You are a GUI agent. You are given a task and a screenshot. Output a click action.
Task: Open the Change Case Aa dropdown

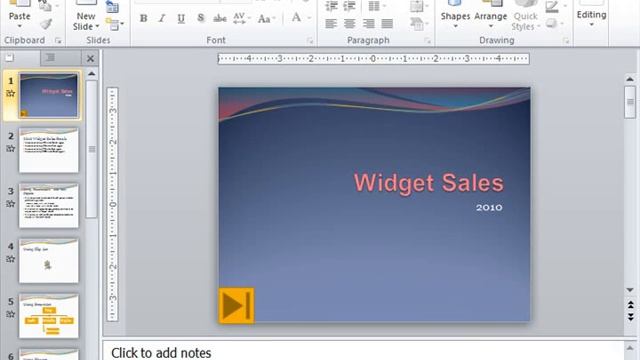click(x=267, y=18)
